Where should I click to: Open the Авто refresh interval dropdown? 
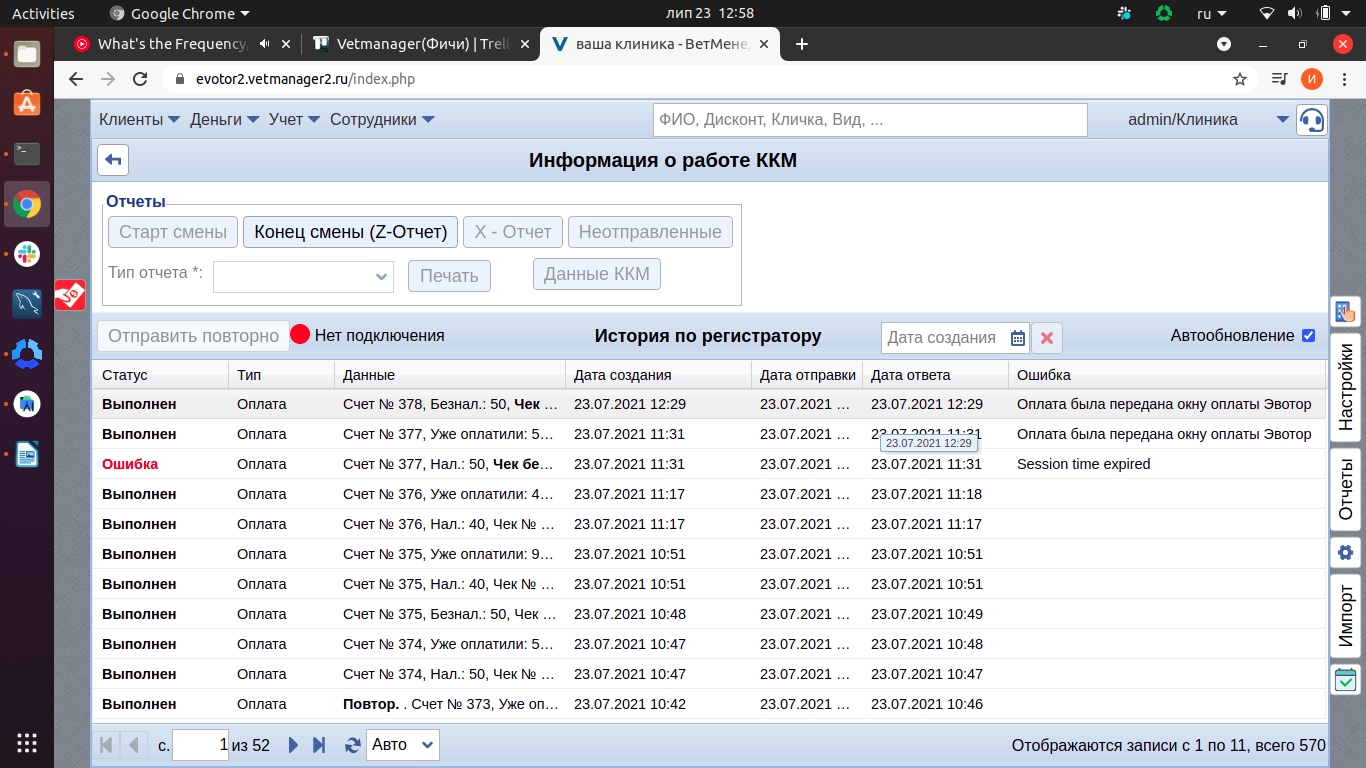pos(402,745)
